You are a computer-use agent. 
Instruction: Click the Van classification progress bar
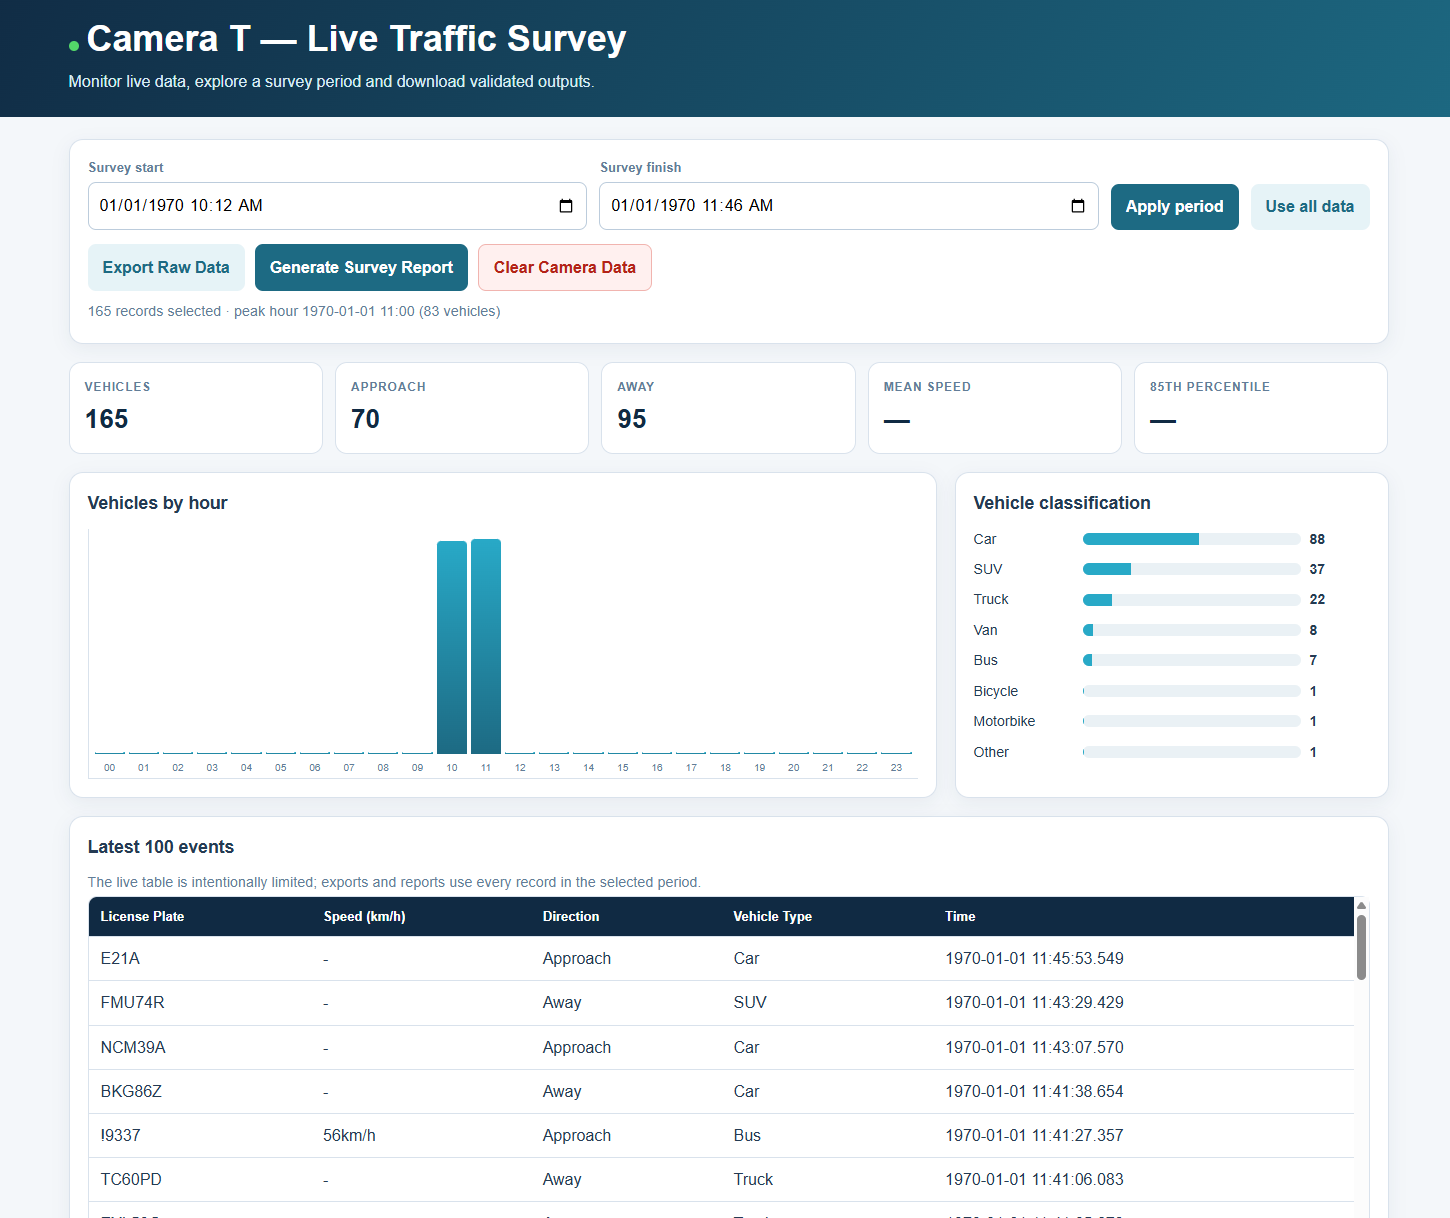[x=1192, y=630]
